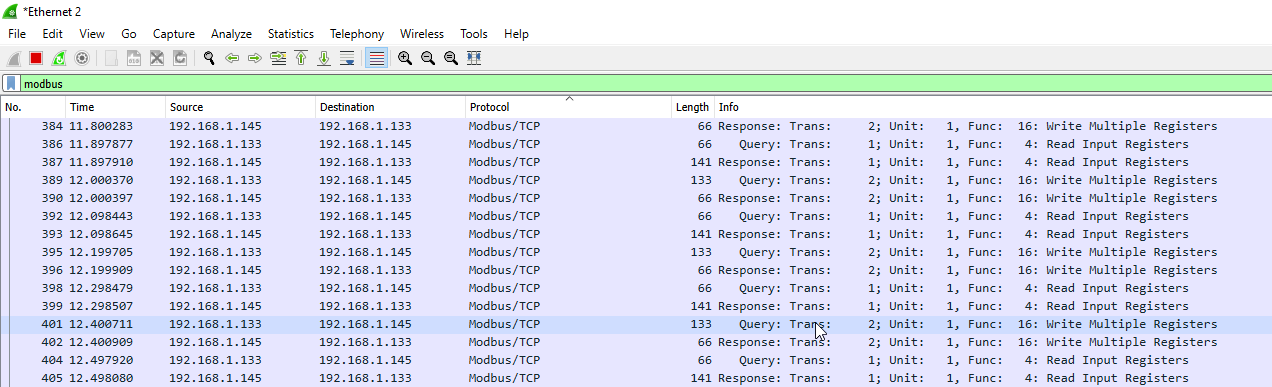Screen dimensions: 1272x387
Task: Toggle packet colorization rules
Action: coord(376,58)
